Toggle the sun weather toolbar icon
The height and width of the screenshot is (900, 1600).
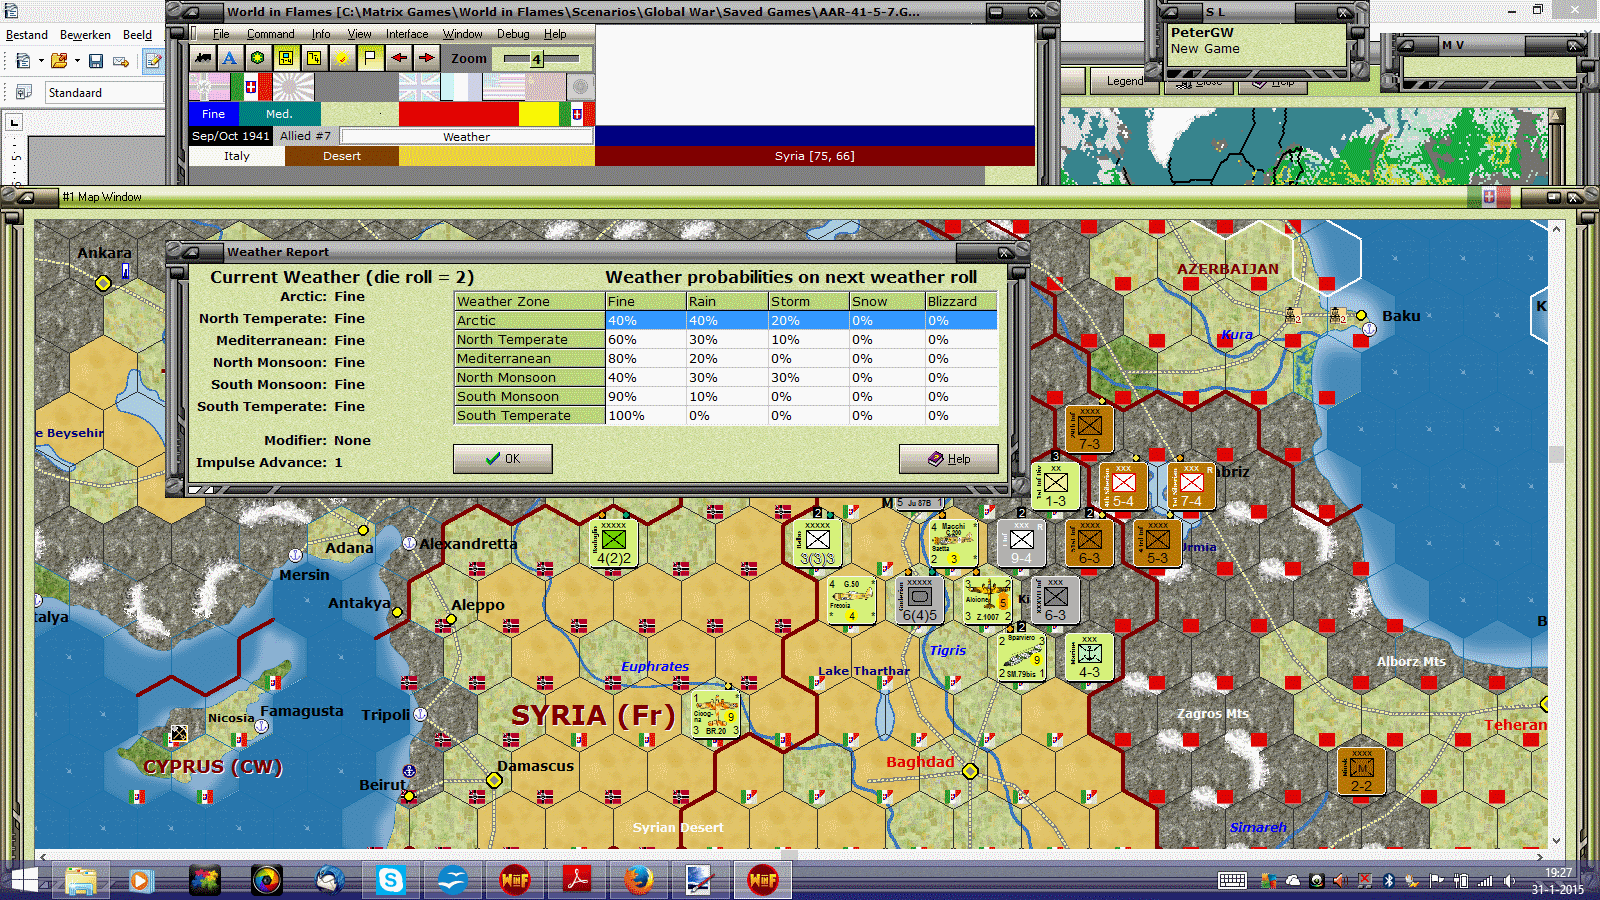342,58
